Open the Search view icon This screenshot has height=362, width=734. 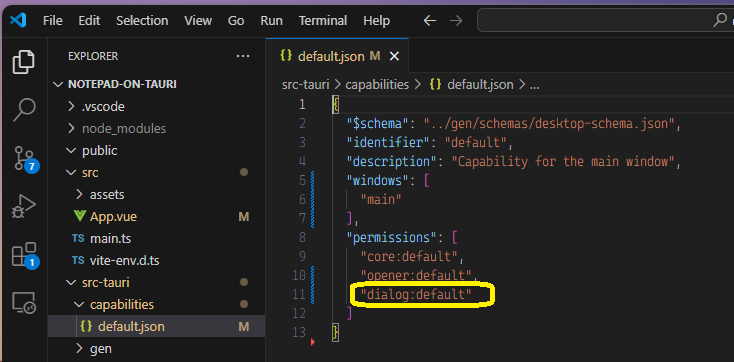(23, 110)
